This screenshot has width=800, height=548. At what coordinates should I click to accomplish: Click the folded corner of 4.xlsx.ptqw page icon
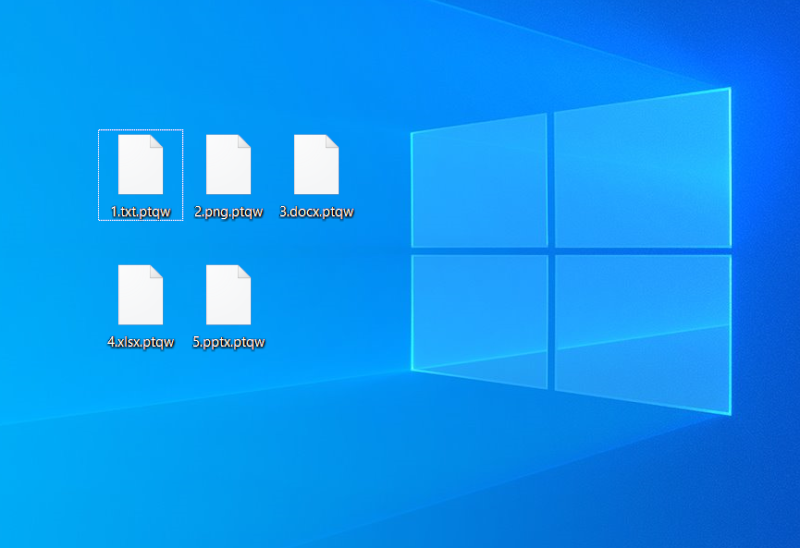(156, 271)
